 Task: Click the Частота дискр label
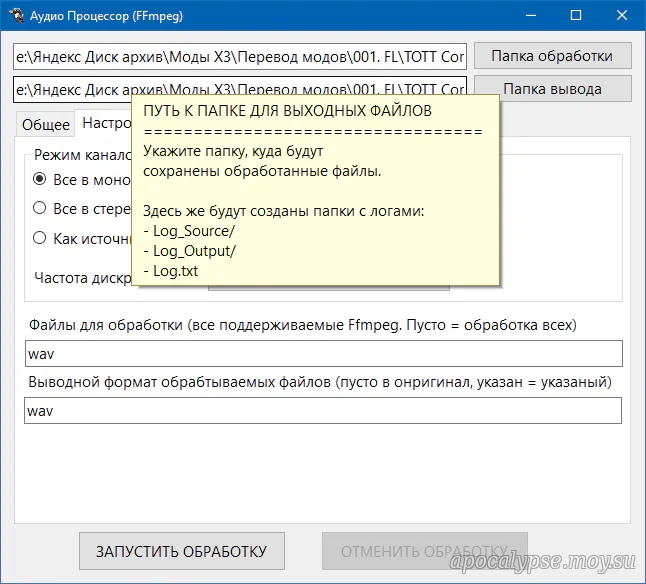(83, 278)
